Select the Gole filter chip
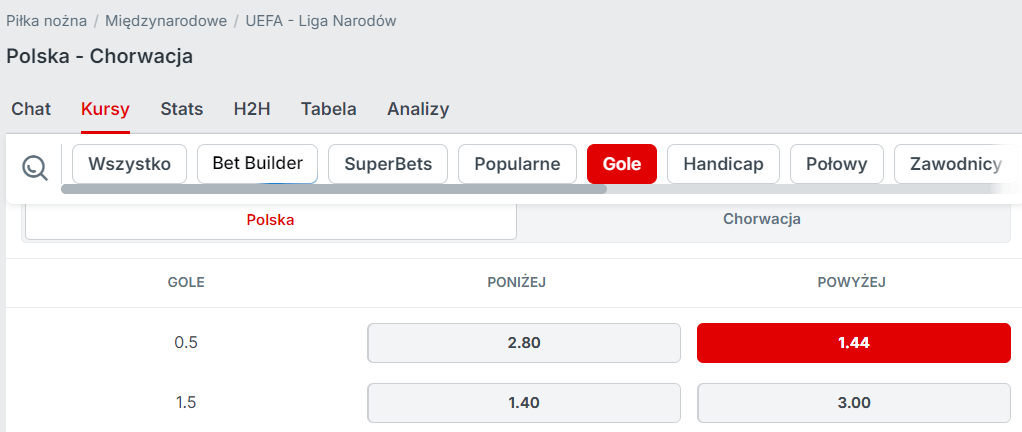 pyautogui.click(x=622, y=164)
